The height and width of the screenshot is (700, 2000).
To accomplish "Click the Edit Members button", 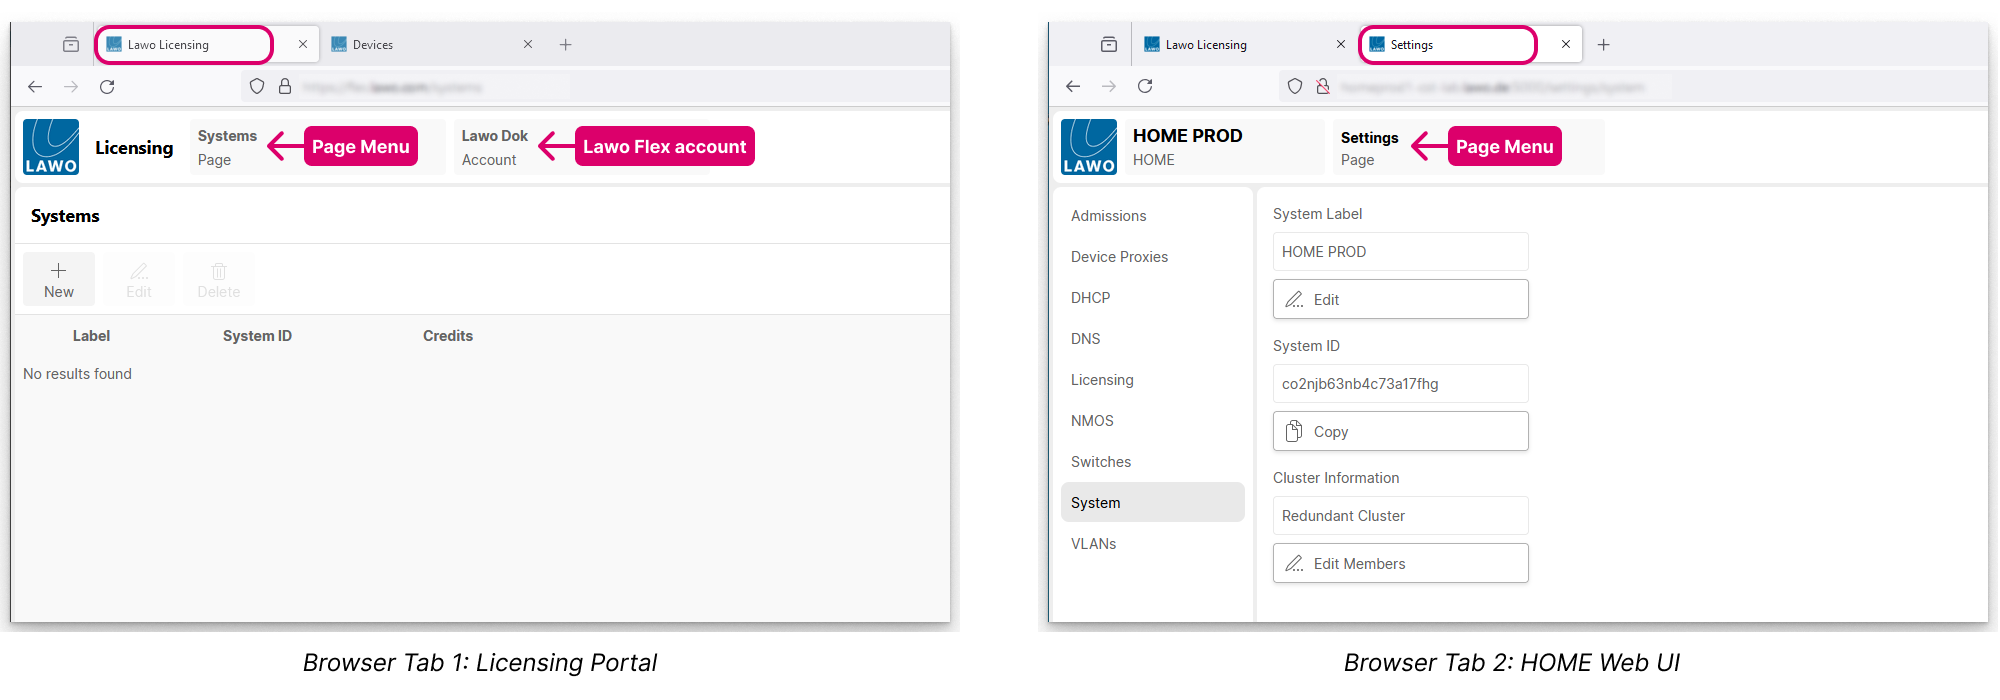I will [1400, 563].
